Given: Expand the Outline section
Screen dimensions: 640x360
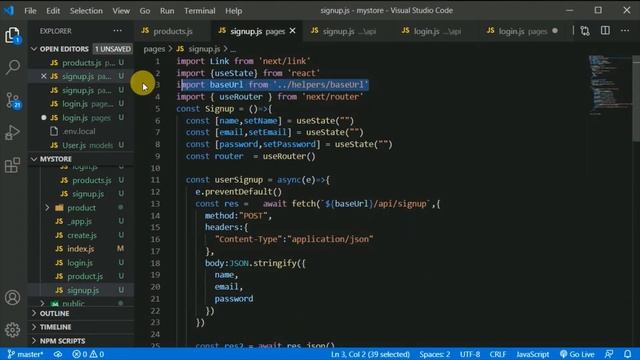Looking at the screenshot, I should (54, 313).
